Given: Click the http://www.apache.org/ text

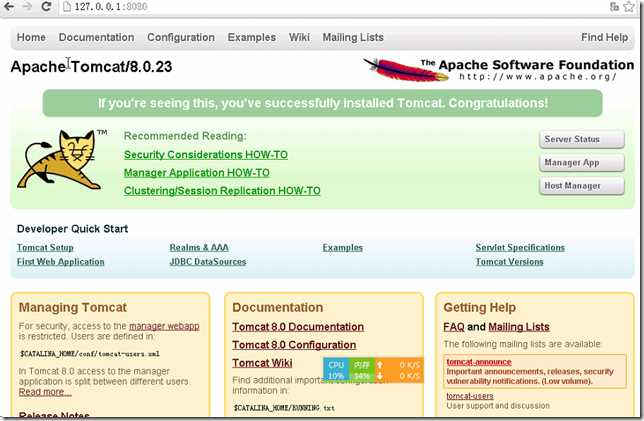Looking at the screenshot, I should (538, 77).
